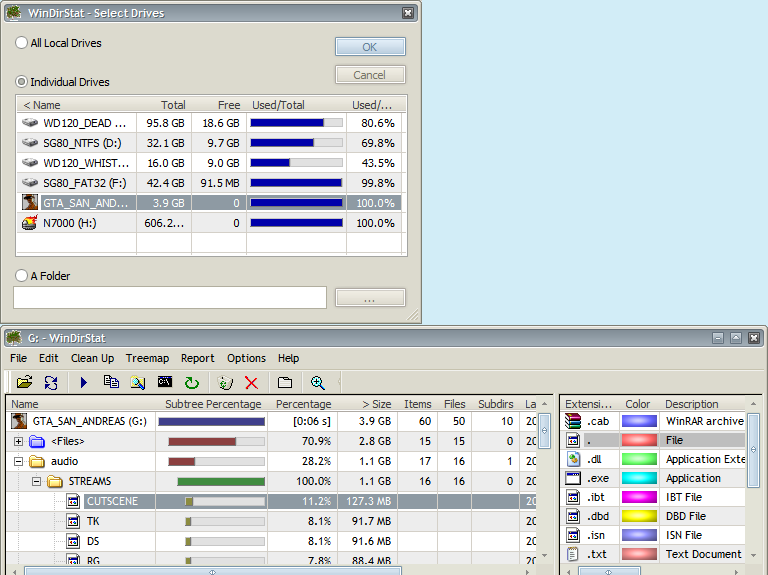Click the Open folder toolbar icon
Screen dimensions: 768x575
click(x=24, y=382)
